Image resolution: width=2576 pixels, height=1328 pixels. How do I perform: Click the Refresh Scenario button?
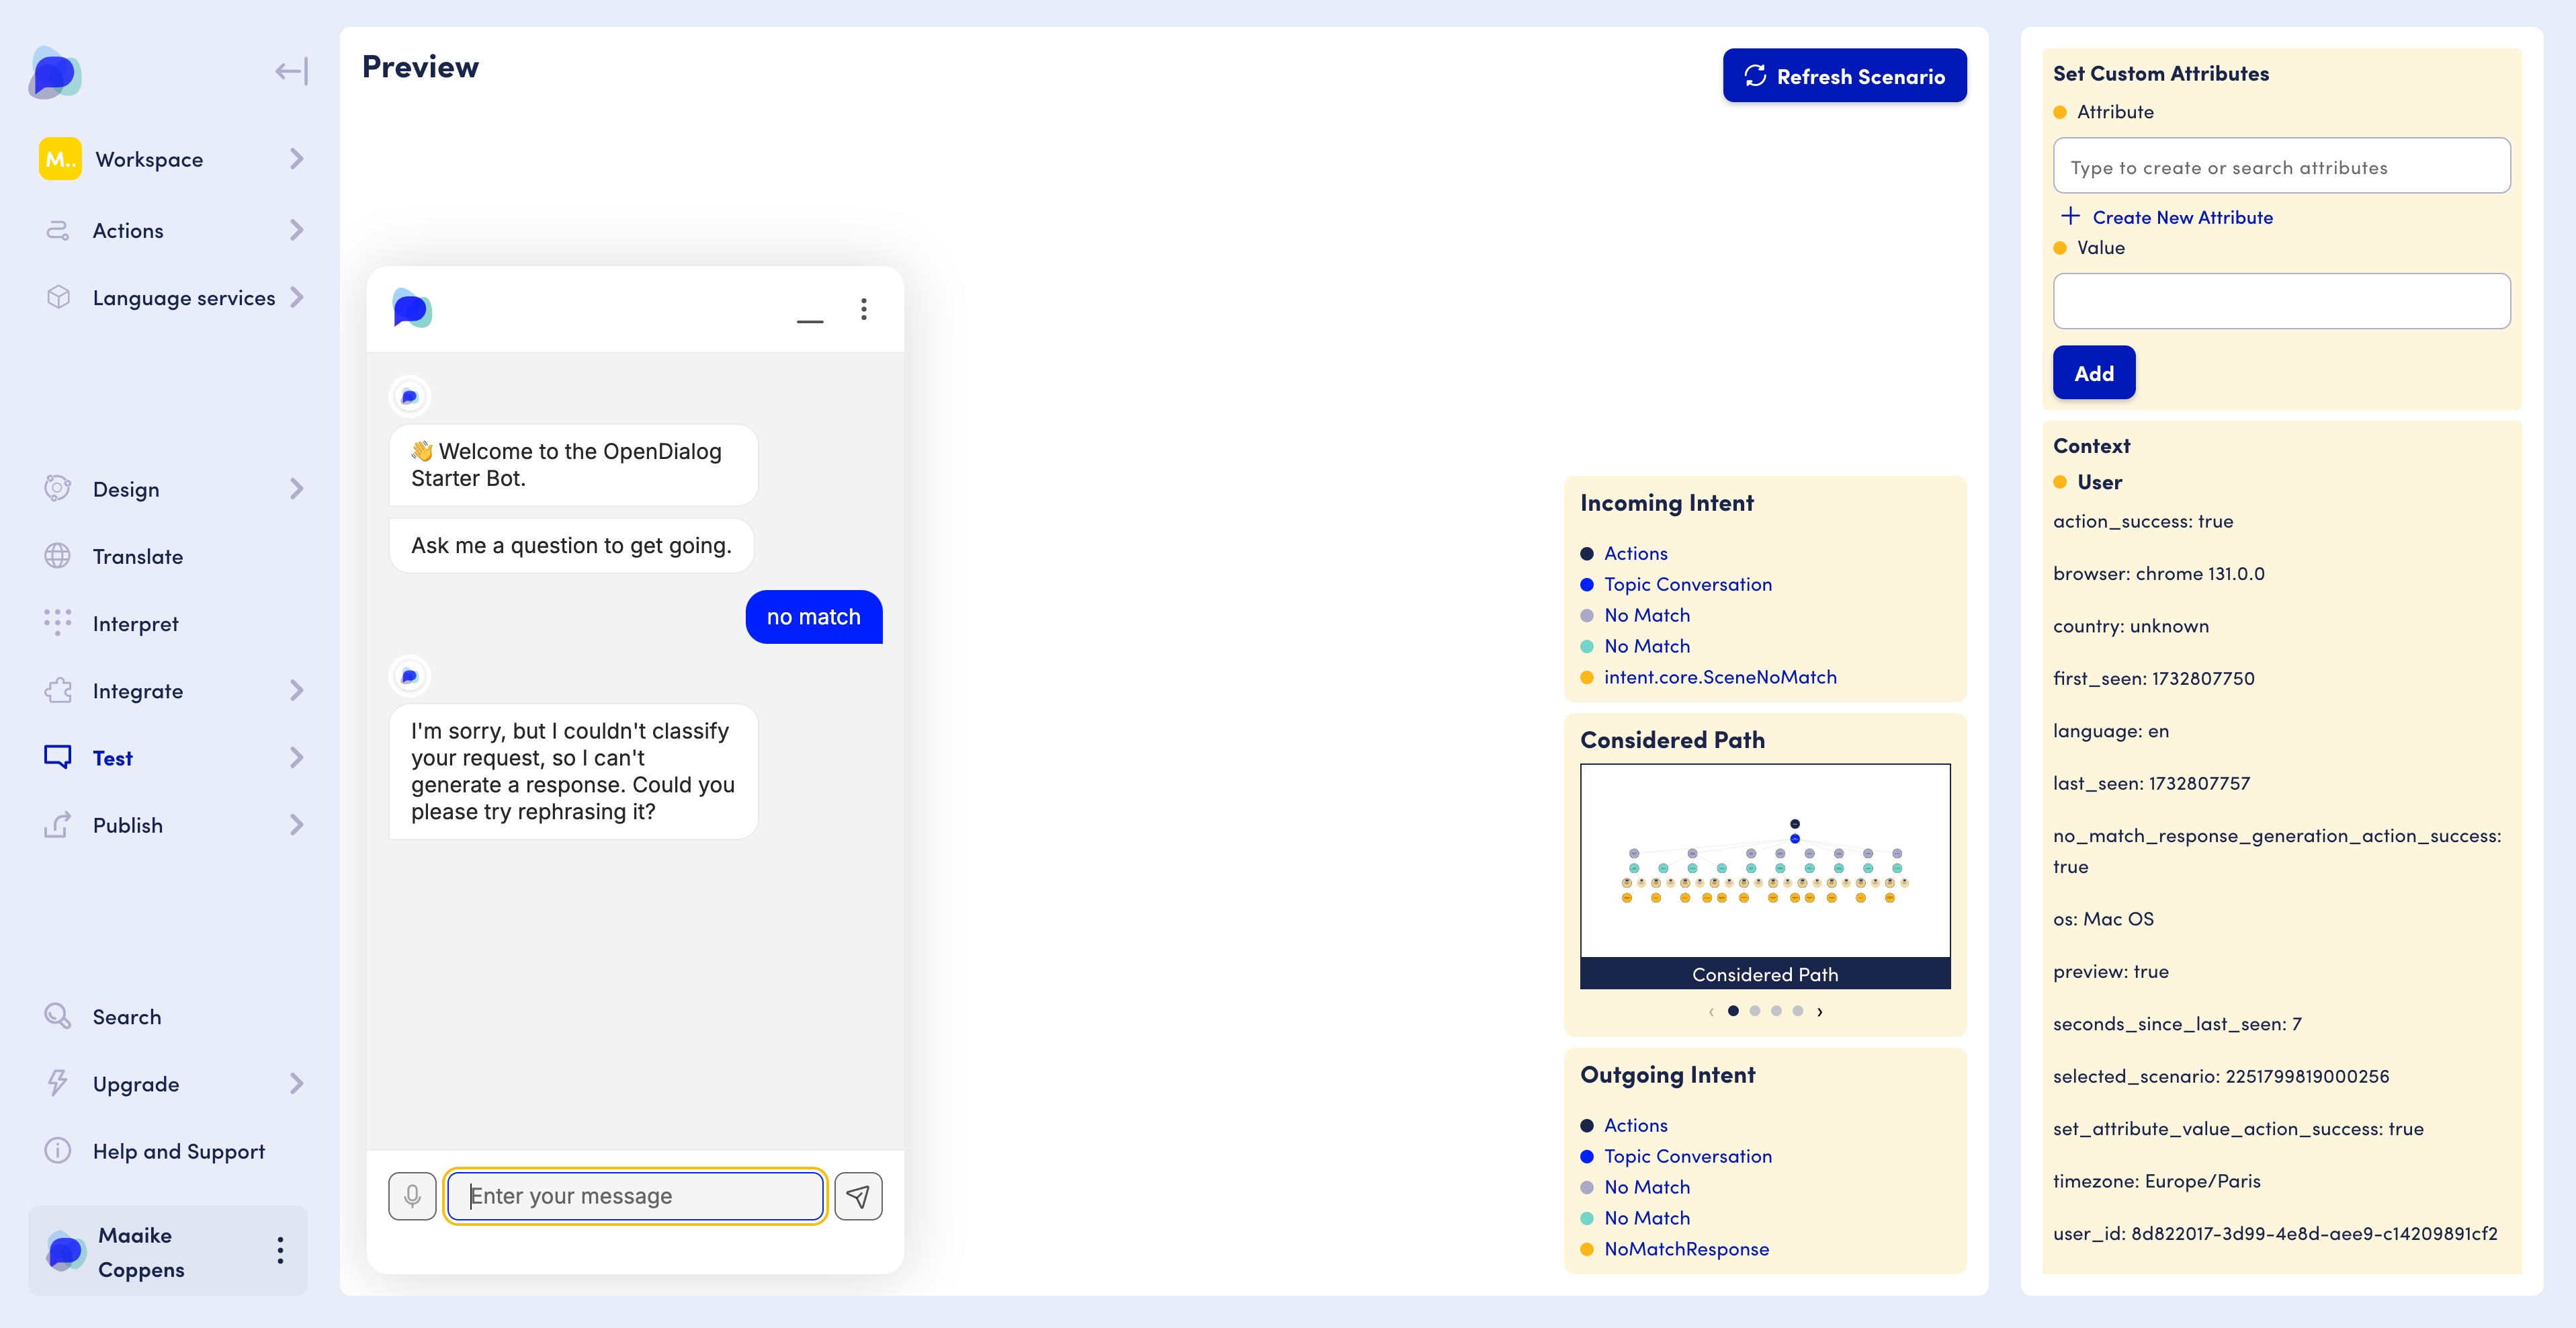[x=1844, y=76]
